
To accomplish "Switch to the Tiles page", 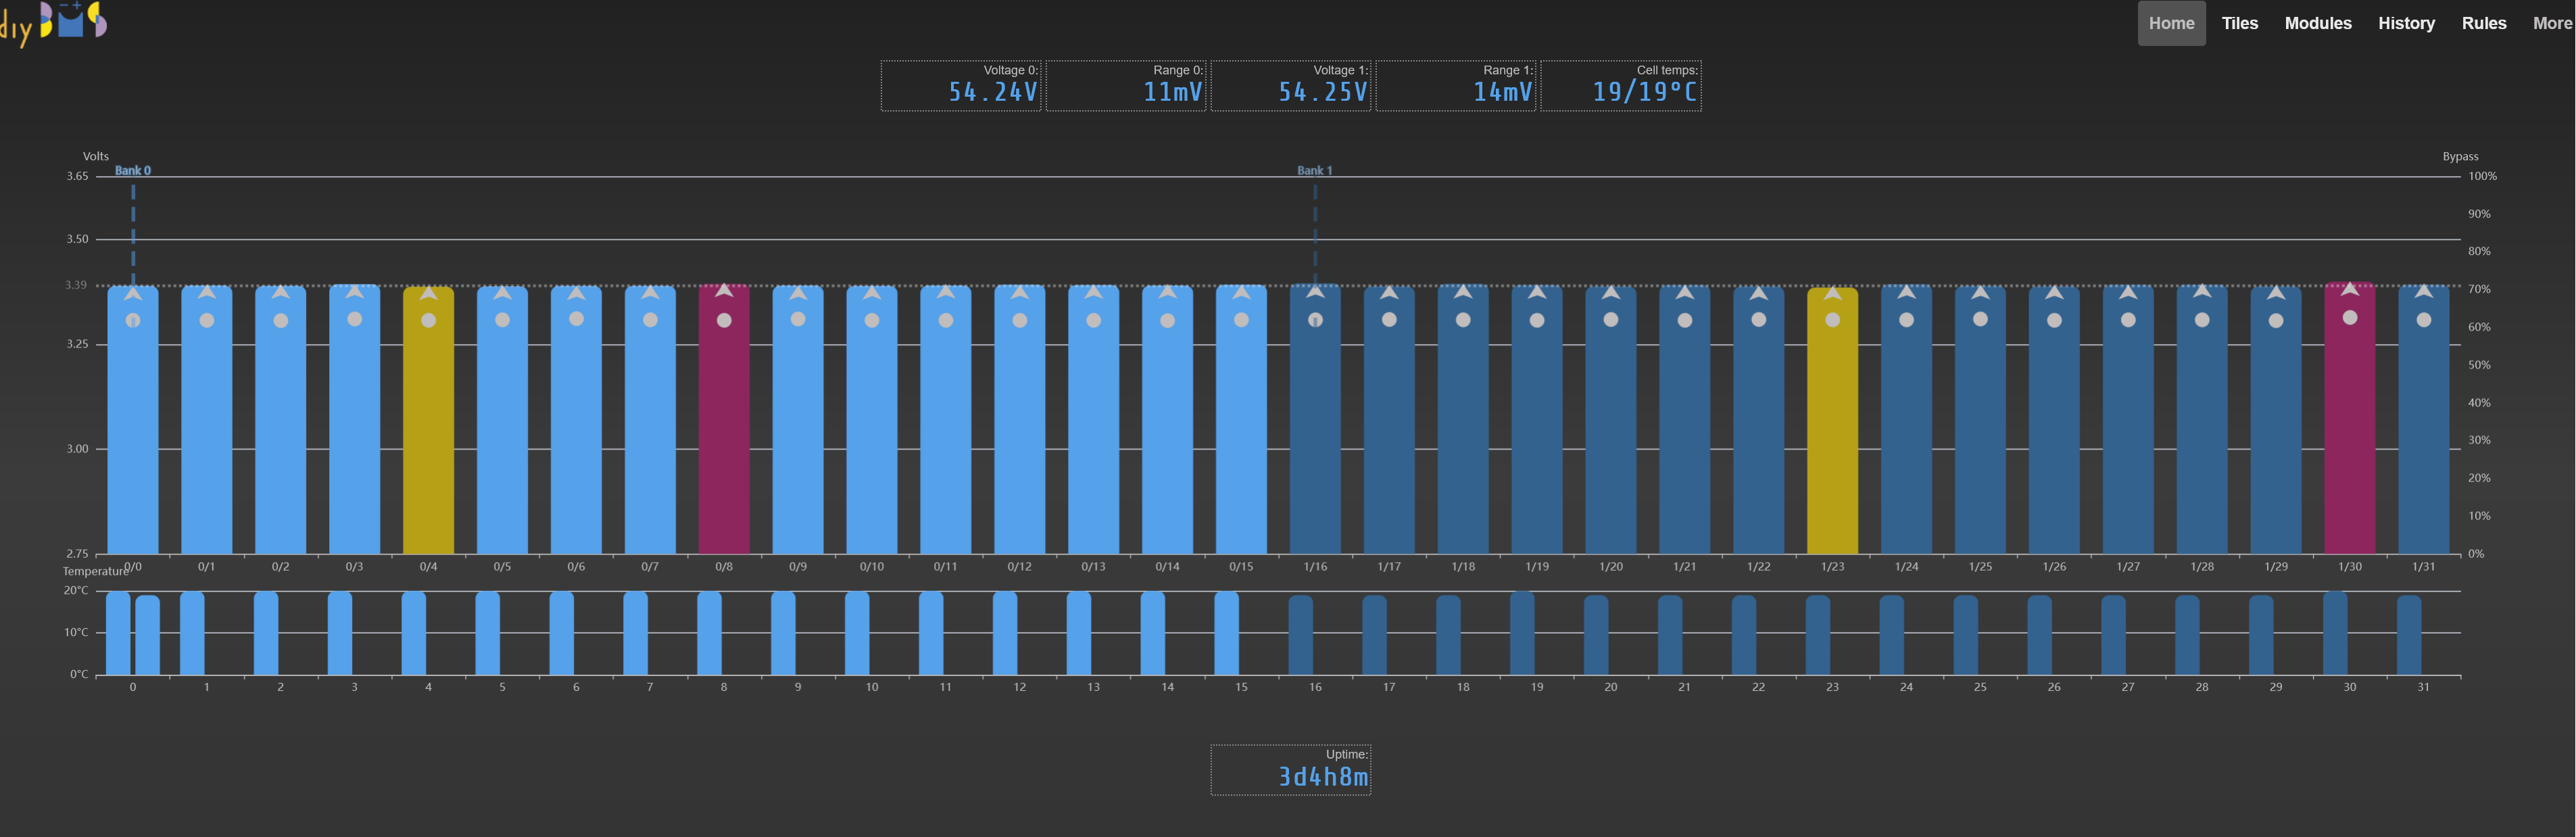I will [x=2239, y=23].
